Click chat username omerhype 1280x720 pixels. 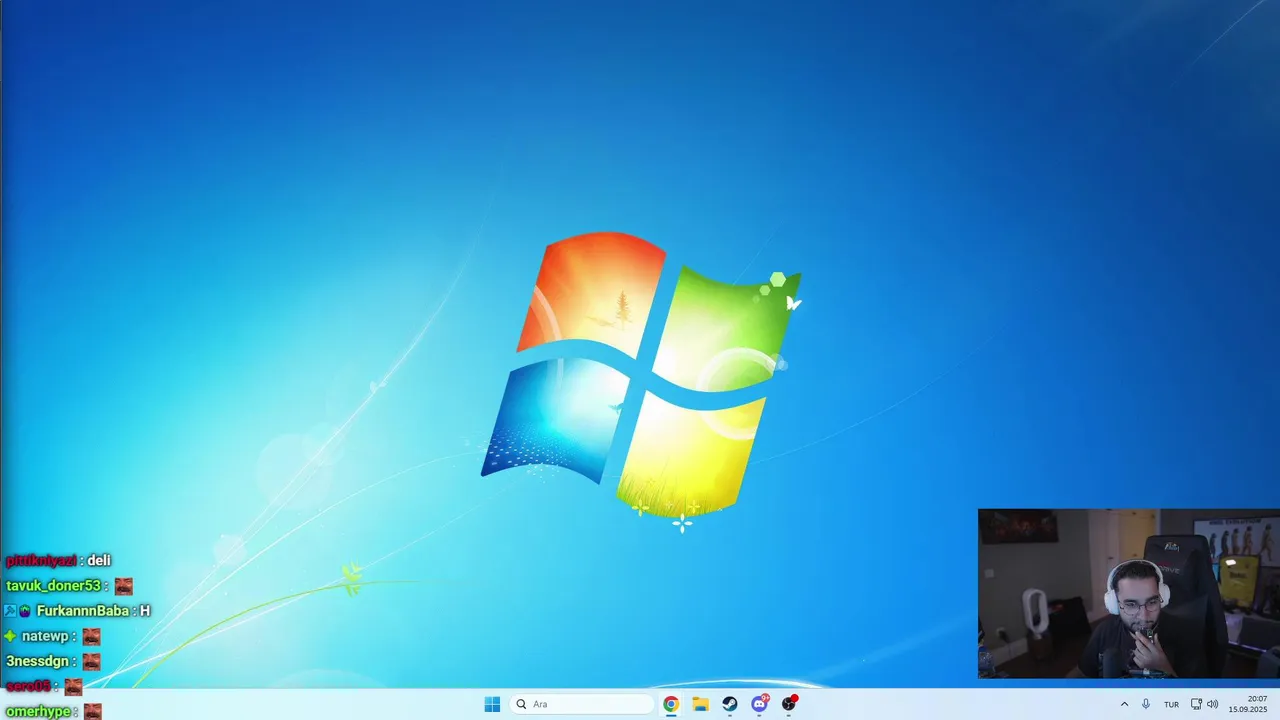pyautogui.click(x=39, y=711)
